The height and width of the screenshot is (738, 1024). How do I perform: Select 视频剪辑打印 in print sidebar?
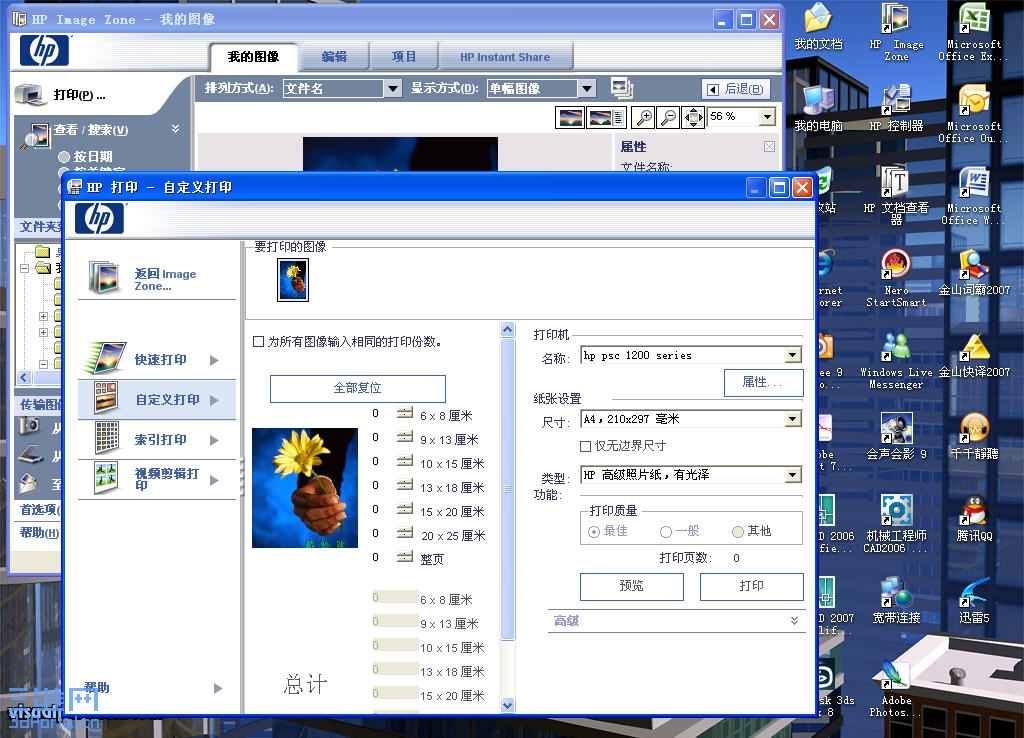(157, 479)
